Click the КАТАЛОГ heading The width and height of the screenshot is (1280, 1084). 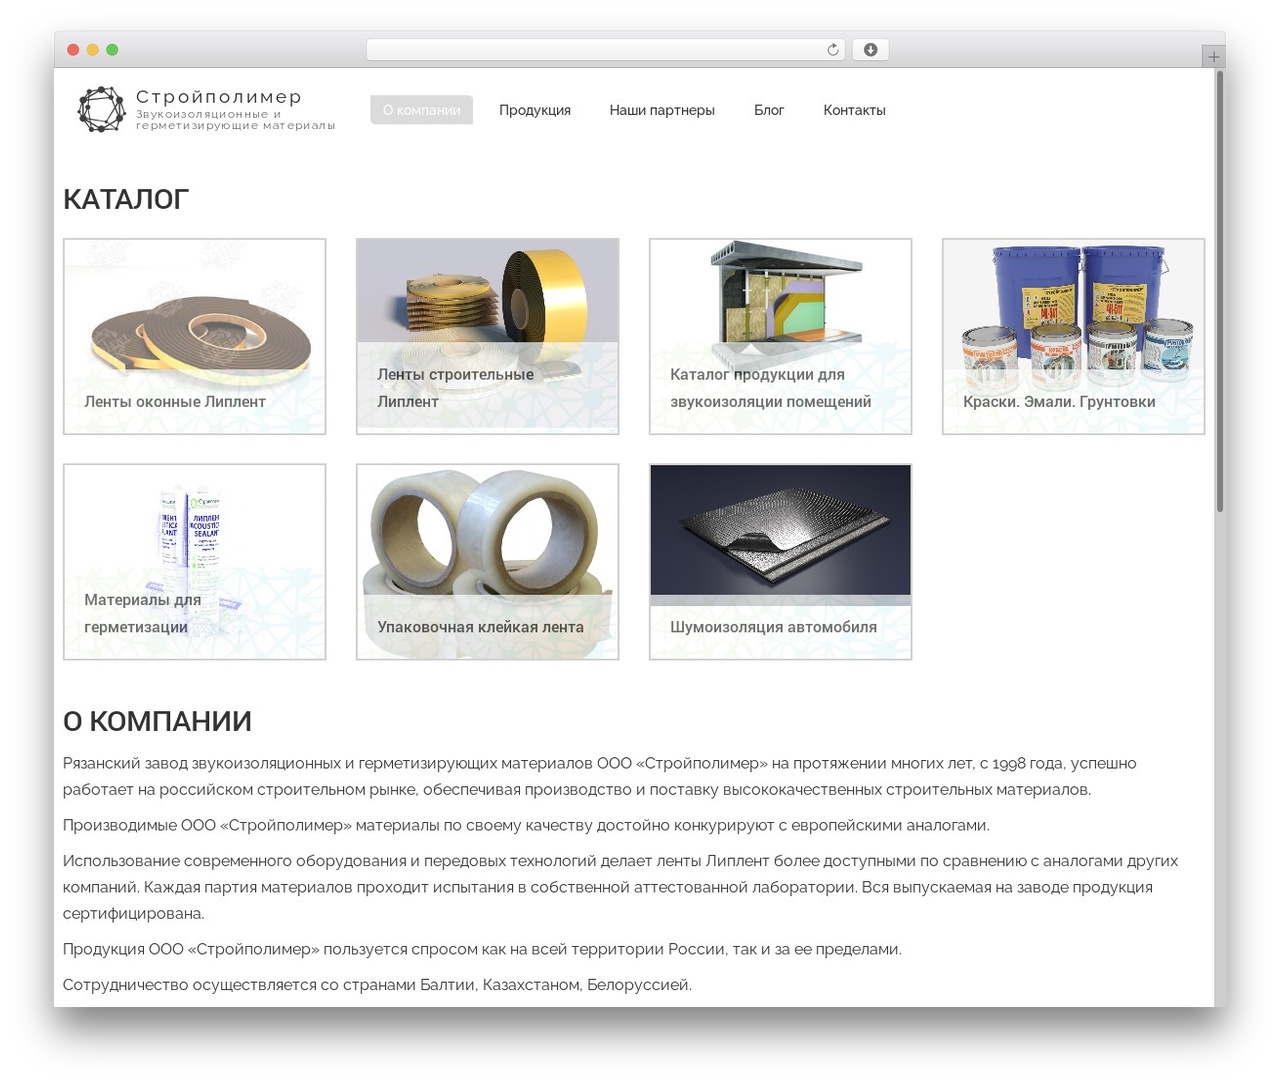click(x=126, y=199)
